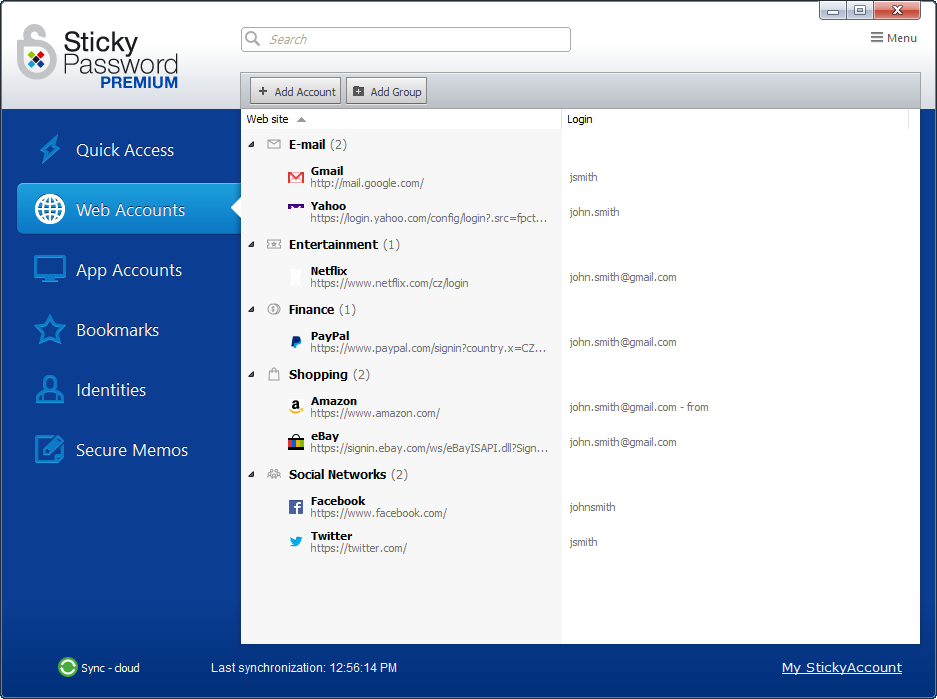
Task: Collapse the Finance group
Action: 252,309
